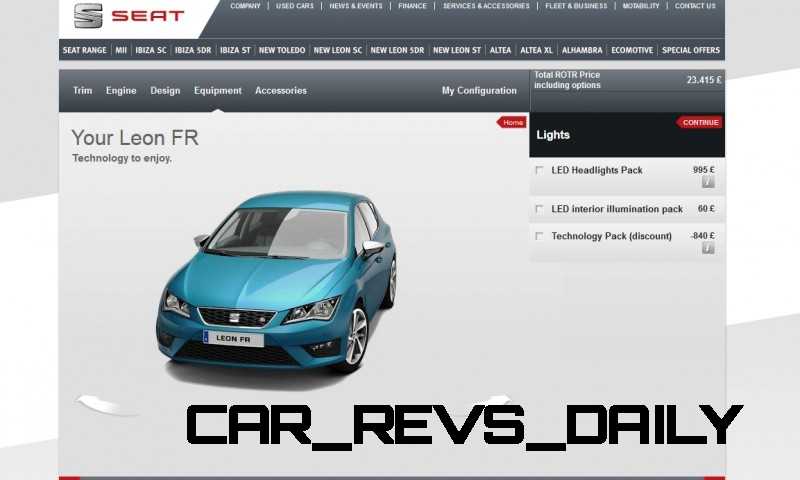View My Configuration
Image resolution: width=800 pixels, height=480 pixels.
tap(479, 90)
